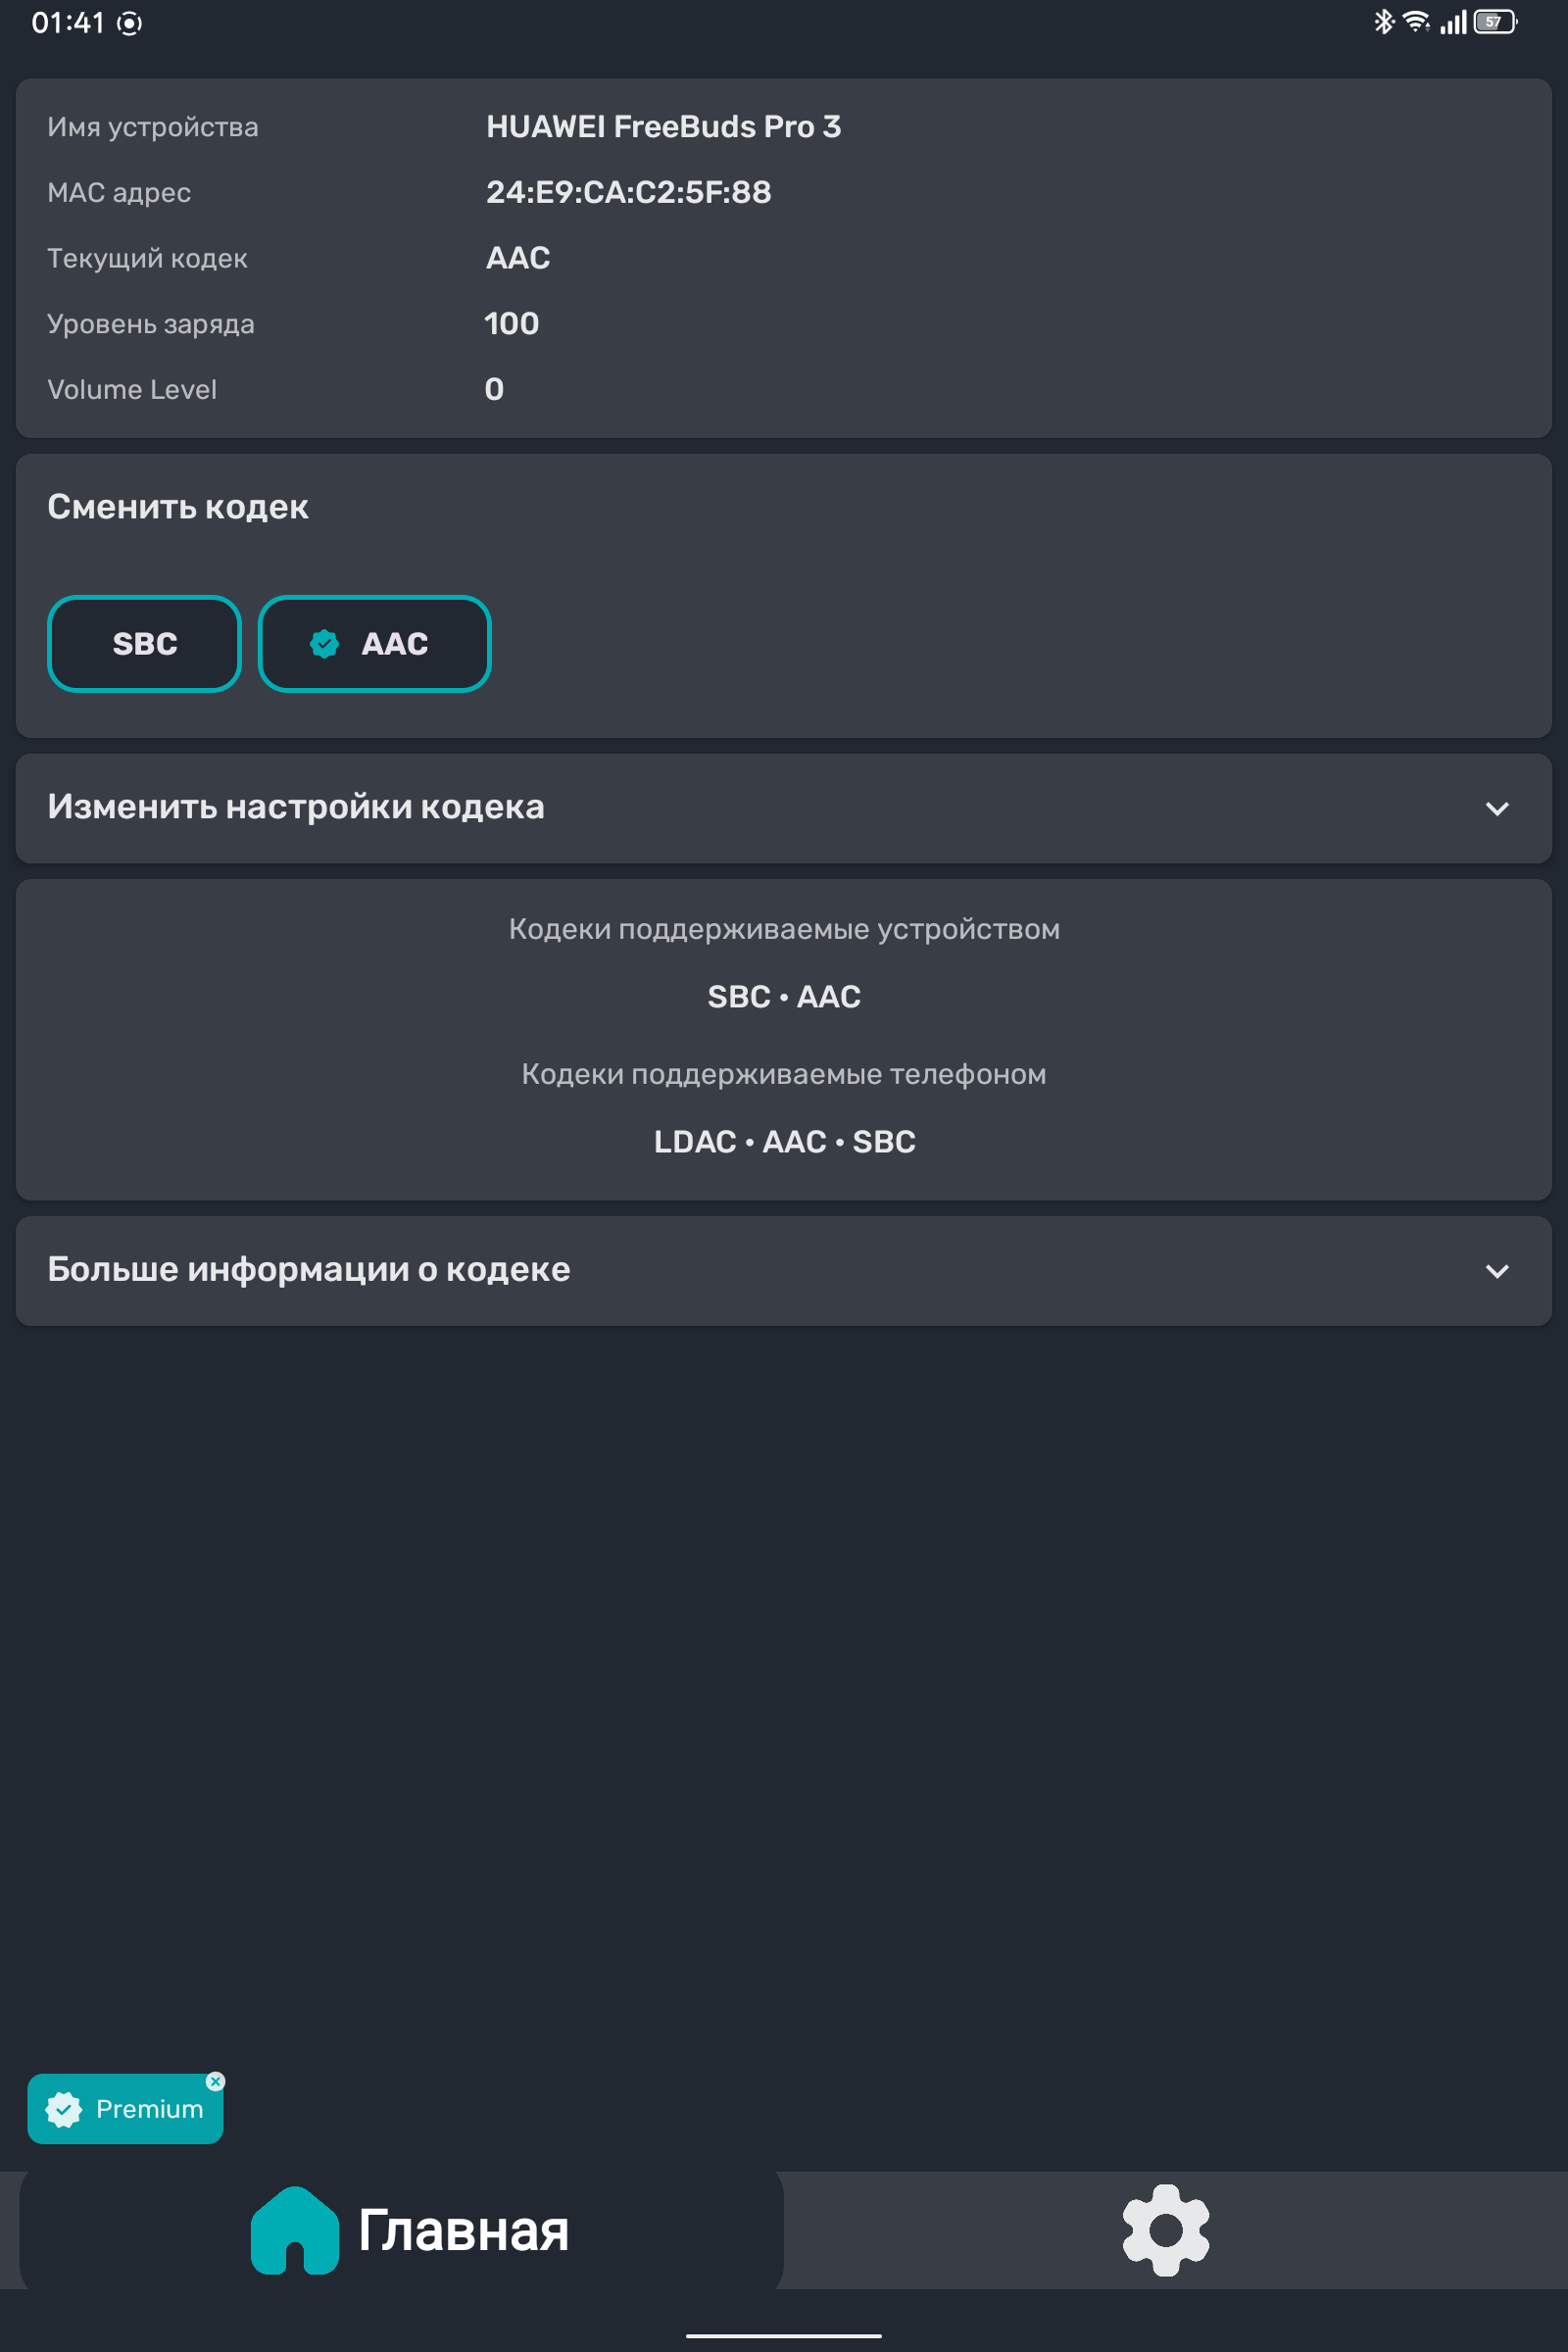Tap the Premium checkmark badge icon
The image size is (1568, 2352).
point(64,2109)
